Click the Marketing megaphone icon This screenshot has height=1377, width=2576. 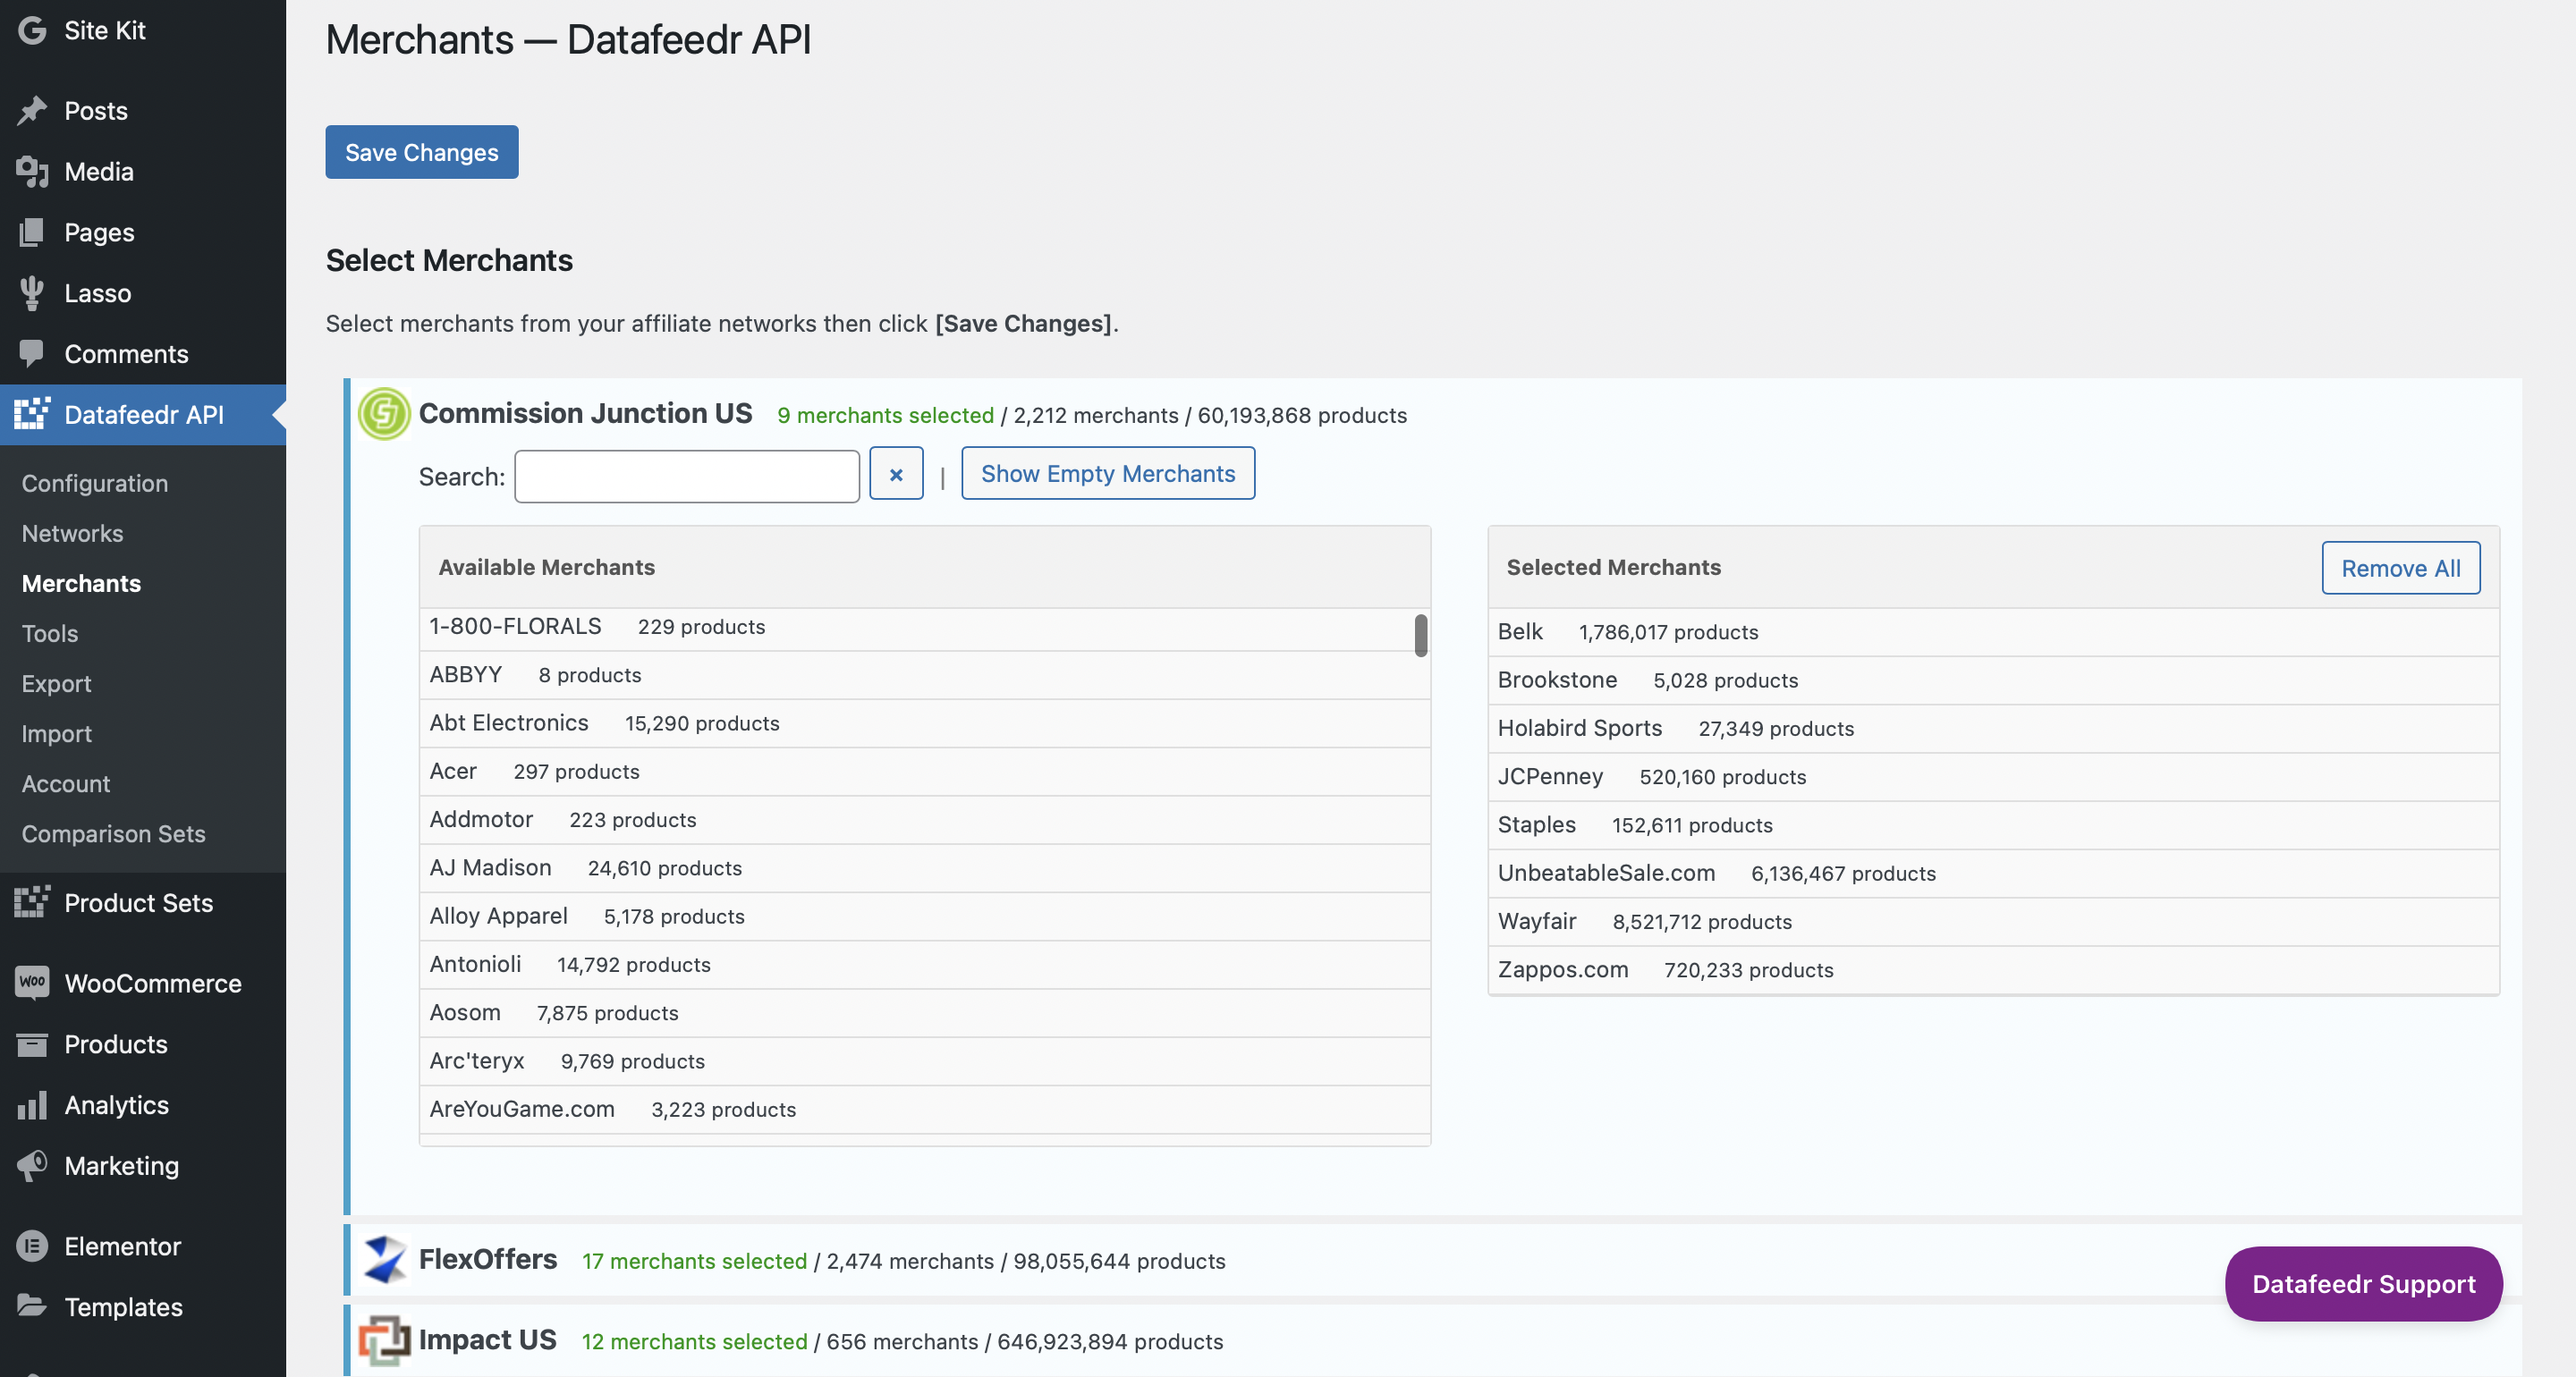click(32, 1165)
